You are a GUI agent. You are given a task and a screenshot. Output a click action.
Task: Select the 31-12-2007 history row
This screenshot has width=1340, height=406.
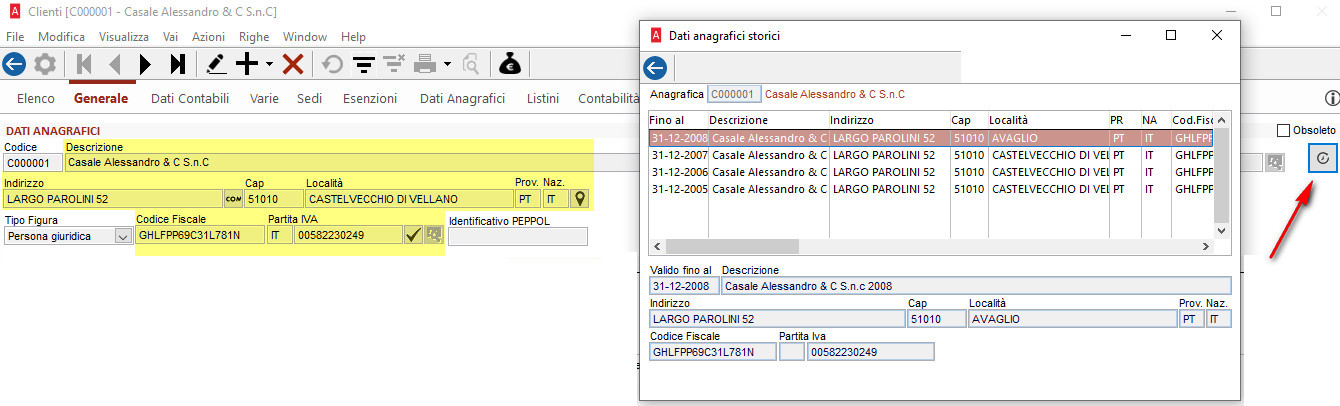coord(931,155)
